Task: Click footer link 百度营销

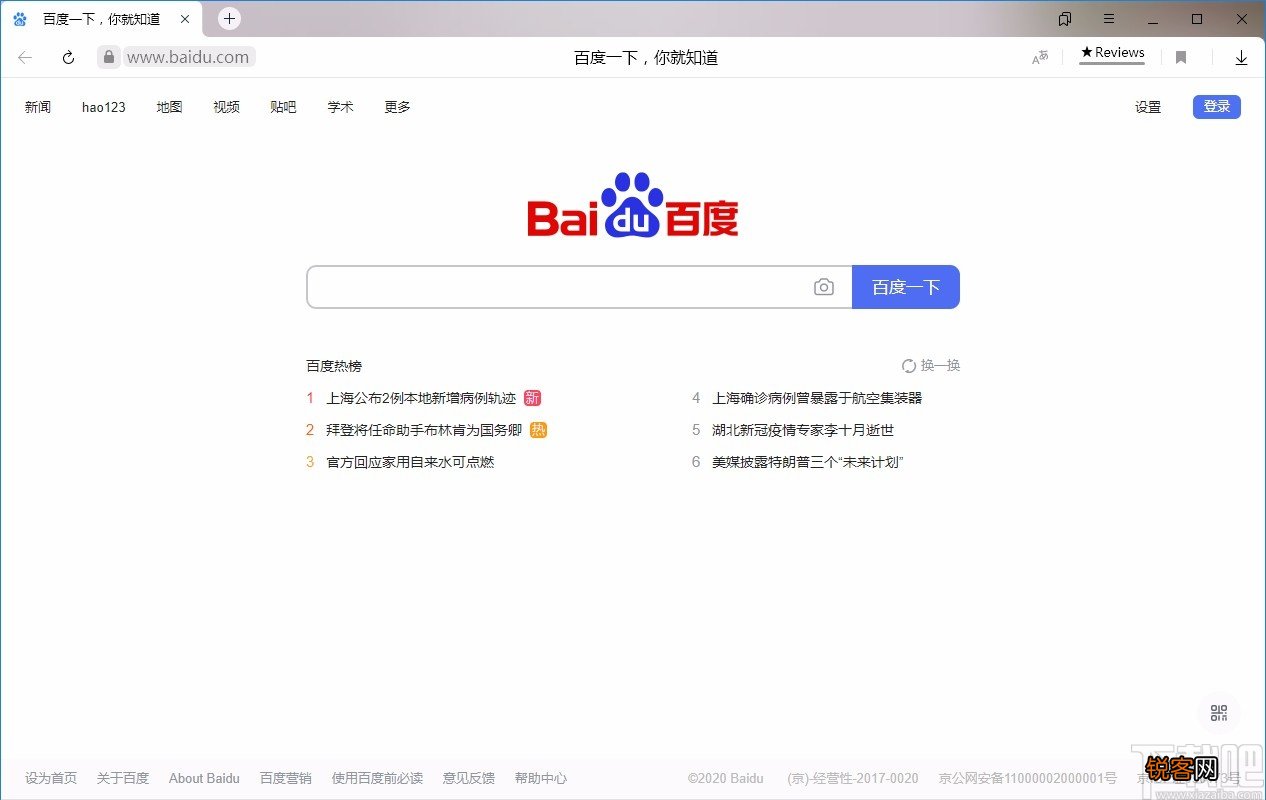Action: (x=286, y=778)
